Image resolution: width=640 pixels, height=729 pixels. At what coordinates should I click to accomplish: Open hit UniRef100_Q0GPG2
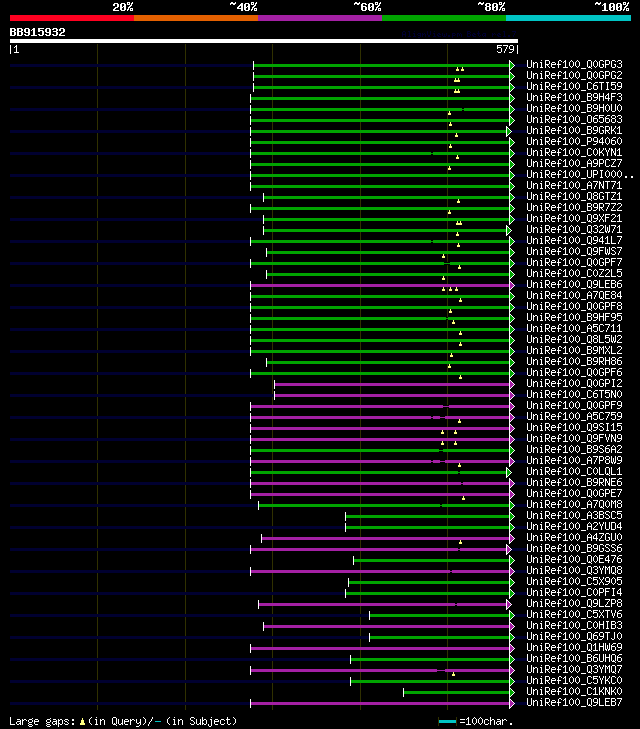(x=574, y=75)
